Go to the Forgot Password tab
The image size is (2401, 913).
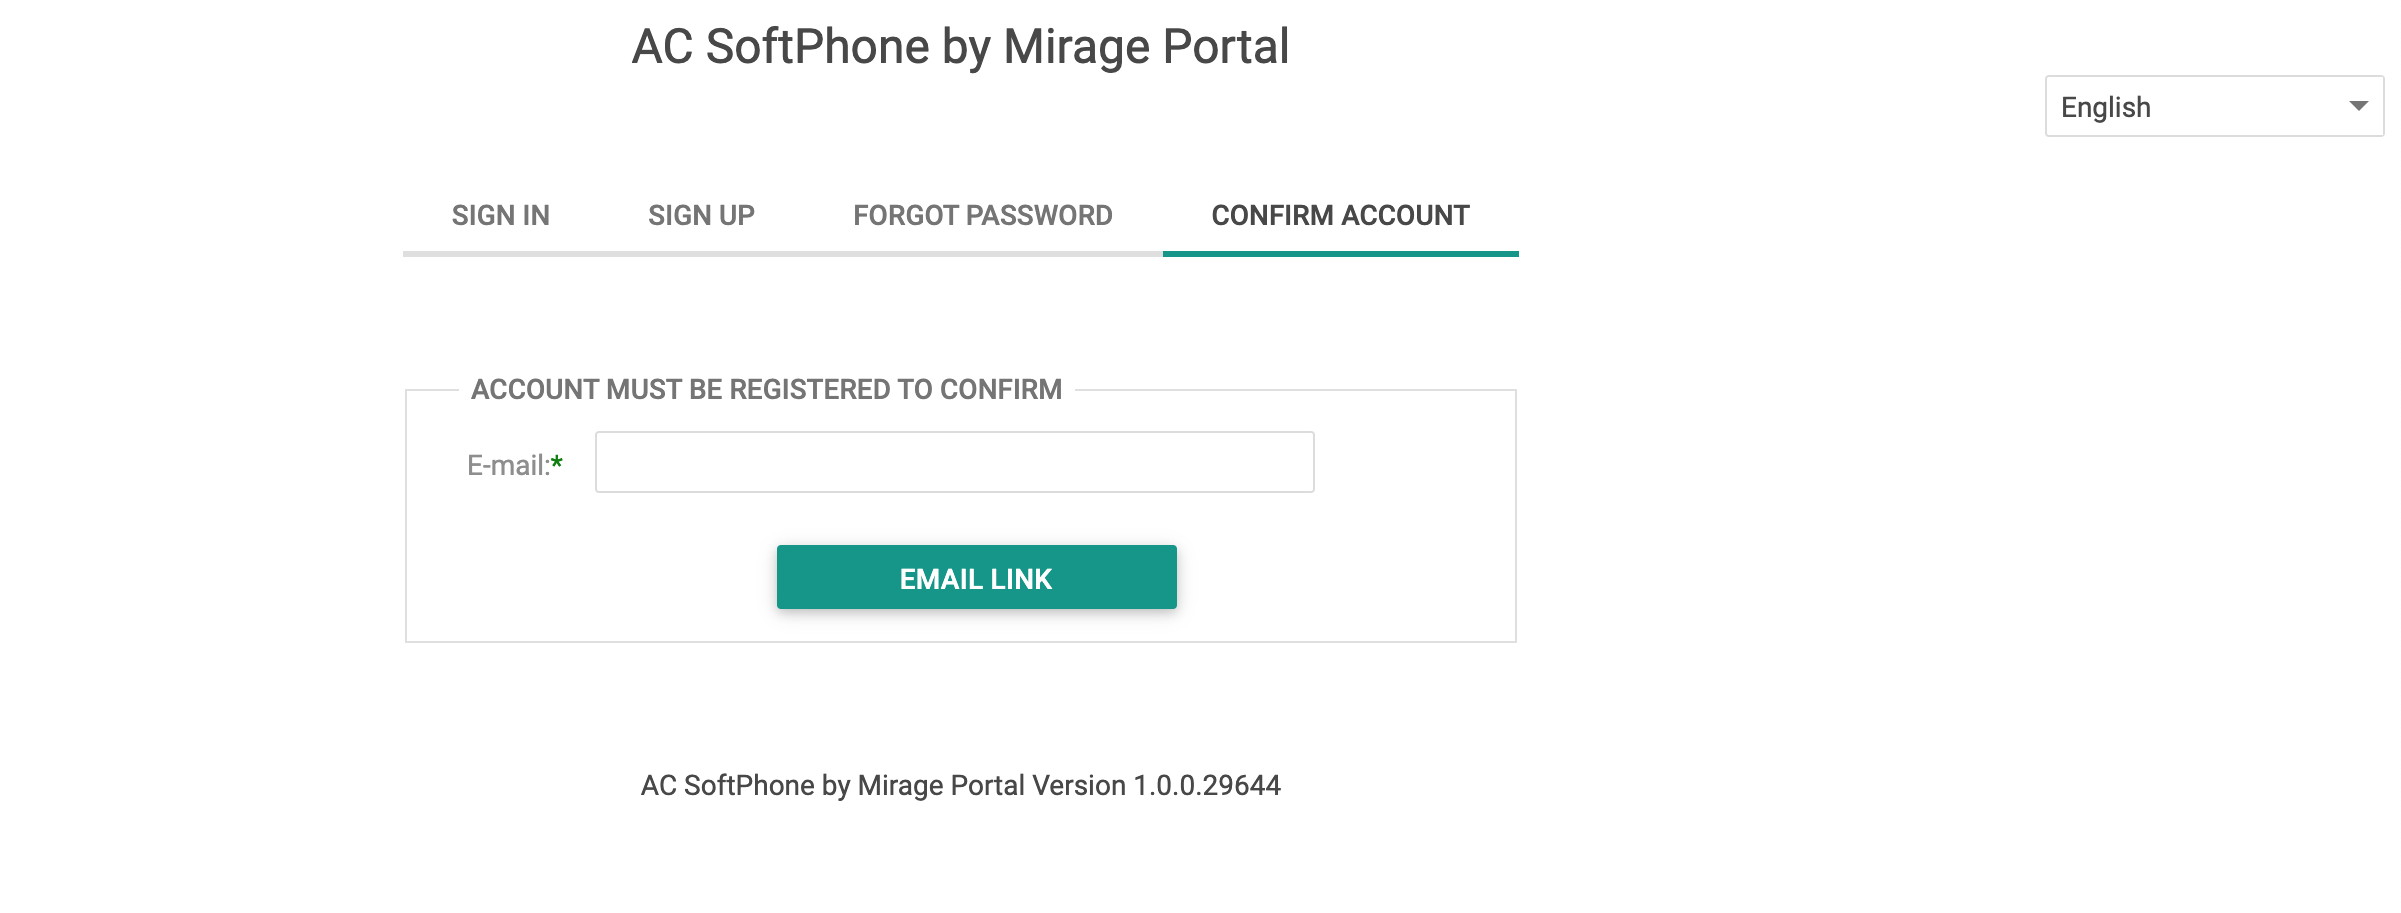pos(983,215)
